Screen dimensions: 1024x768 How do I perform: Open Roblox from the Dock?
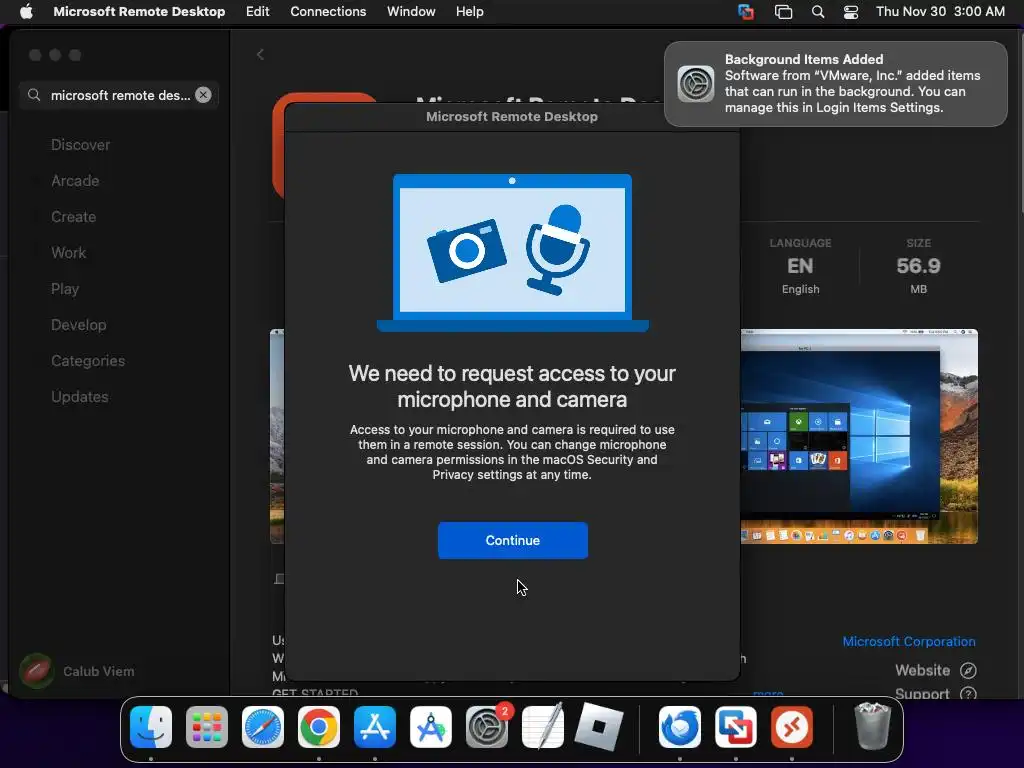(599, 727)
